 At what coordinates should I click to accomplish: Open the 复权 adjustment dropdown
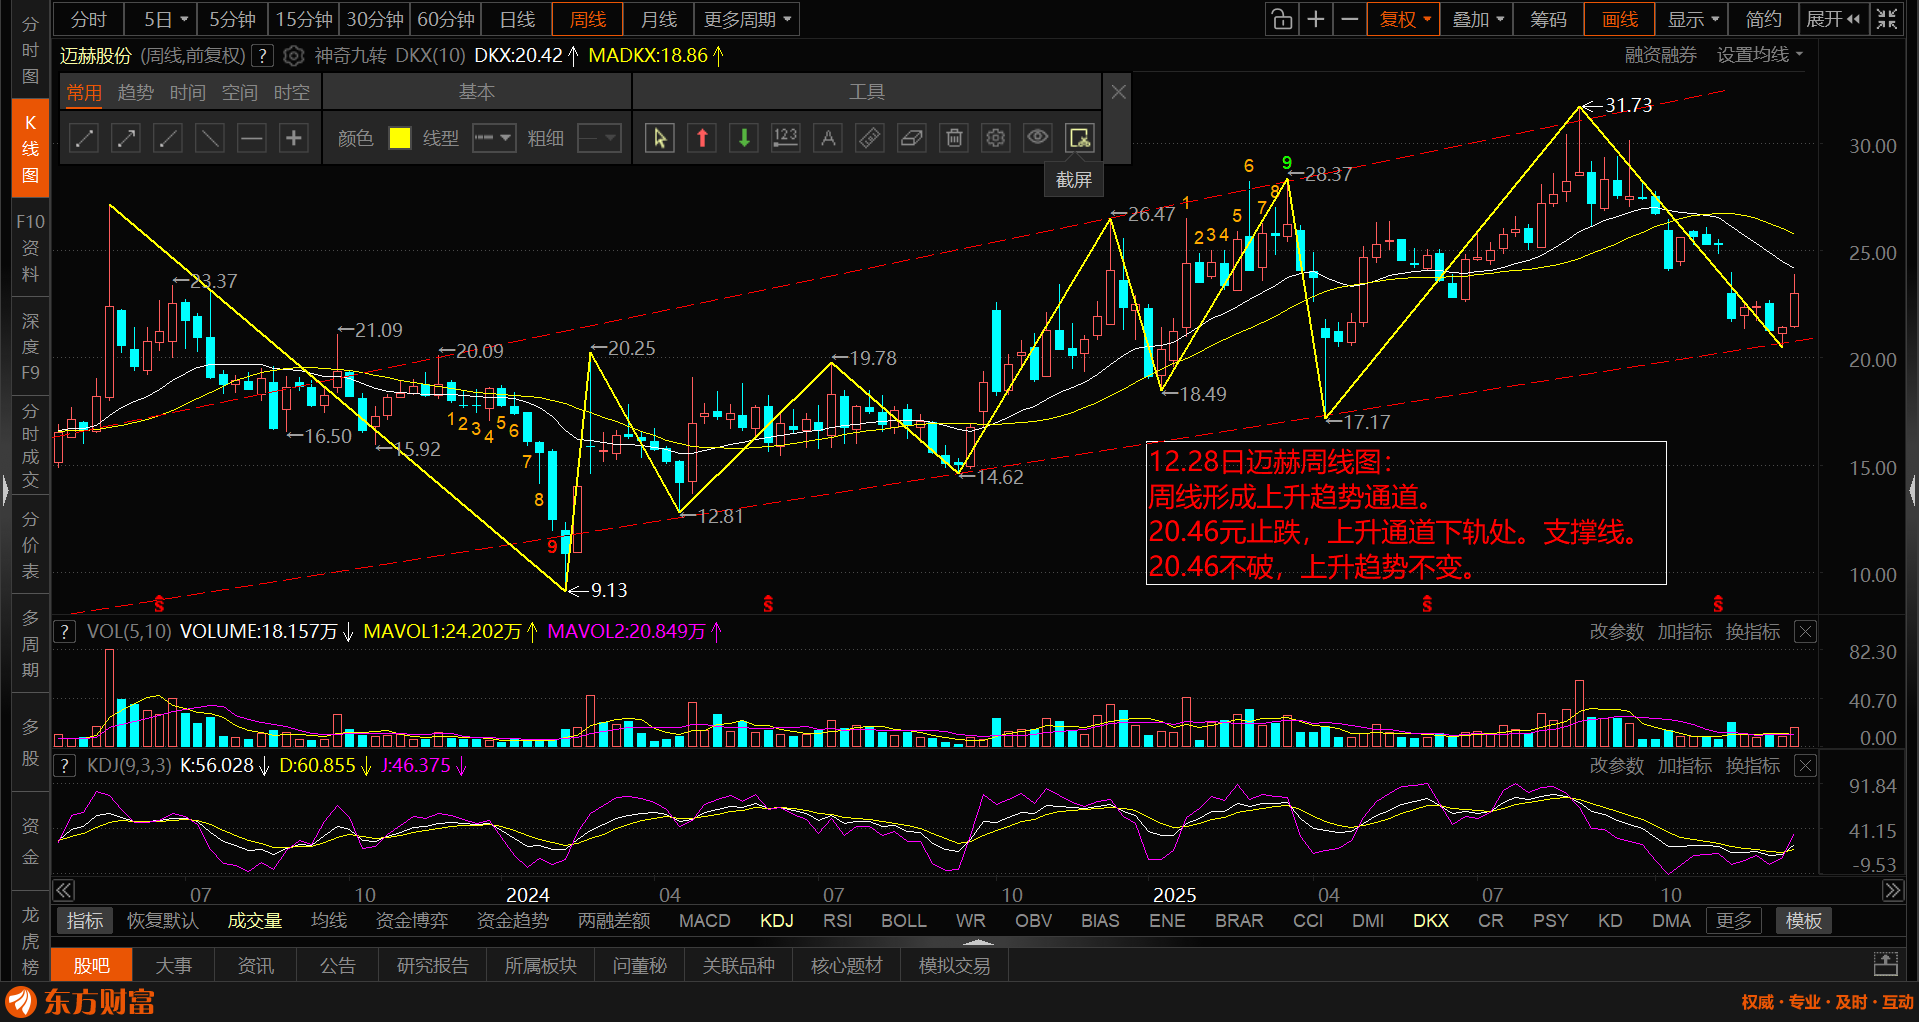(1405, 19)
